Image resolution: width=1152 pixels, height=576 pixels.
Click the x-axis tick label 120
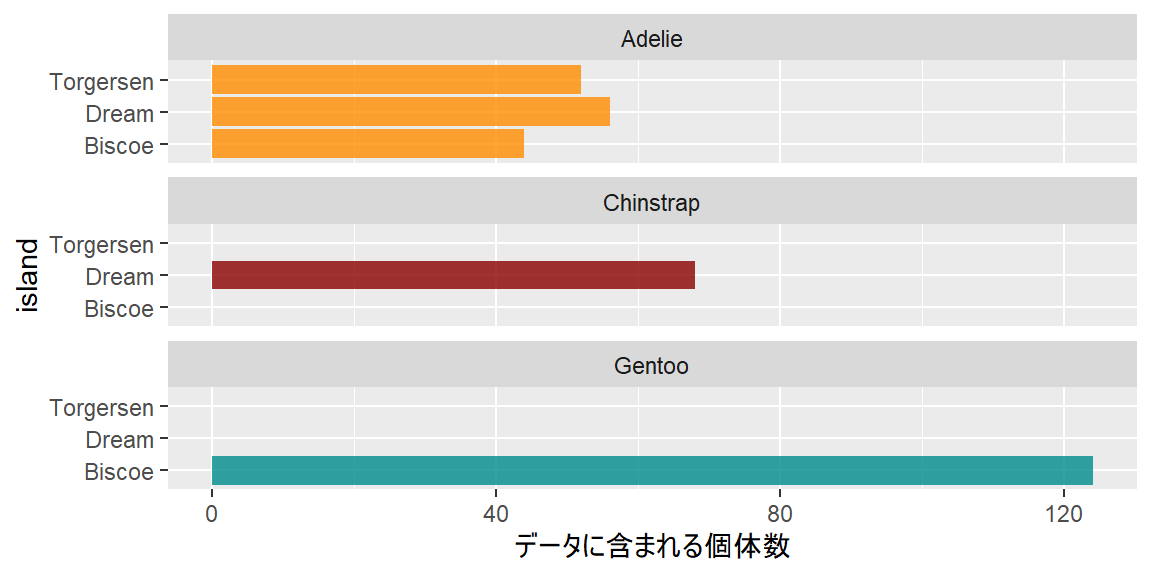(1064, 515)
